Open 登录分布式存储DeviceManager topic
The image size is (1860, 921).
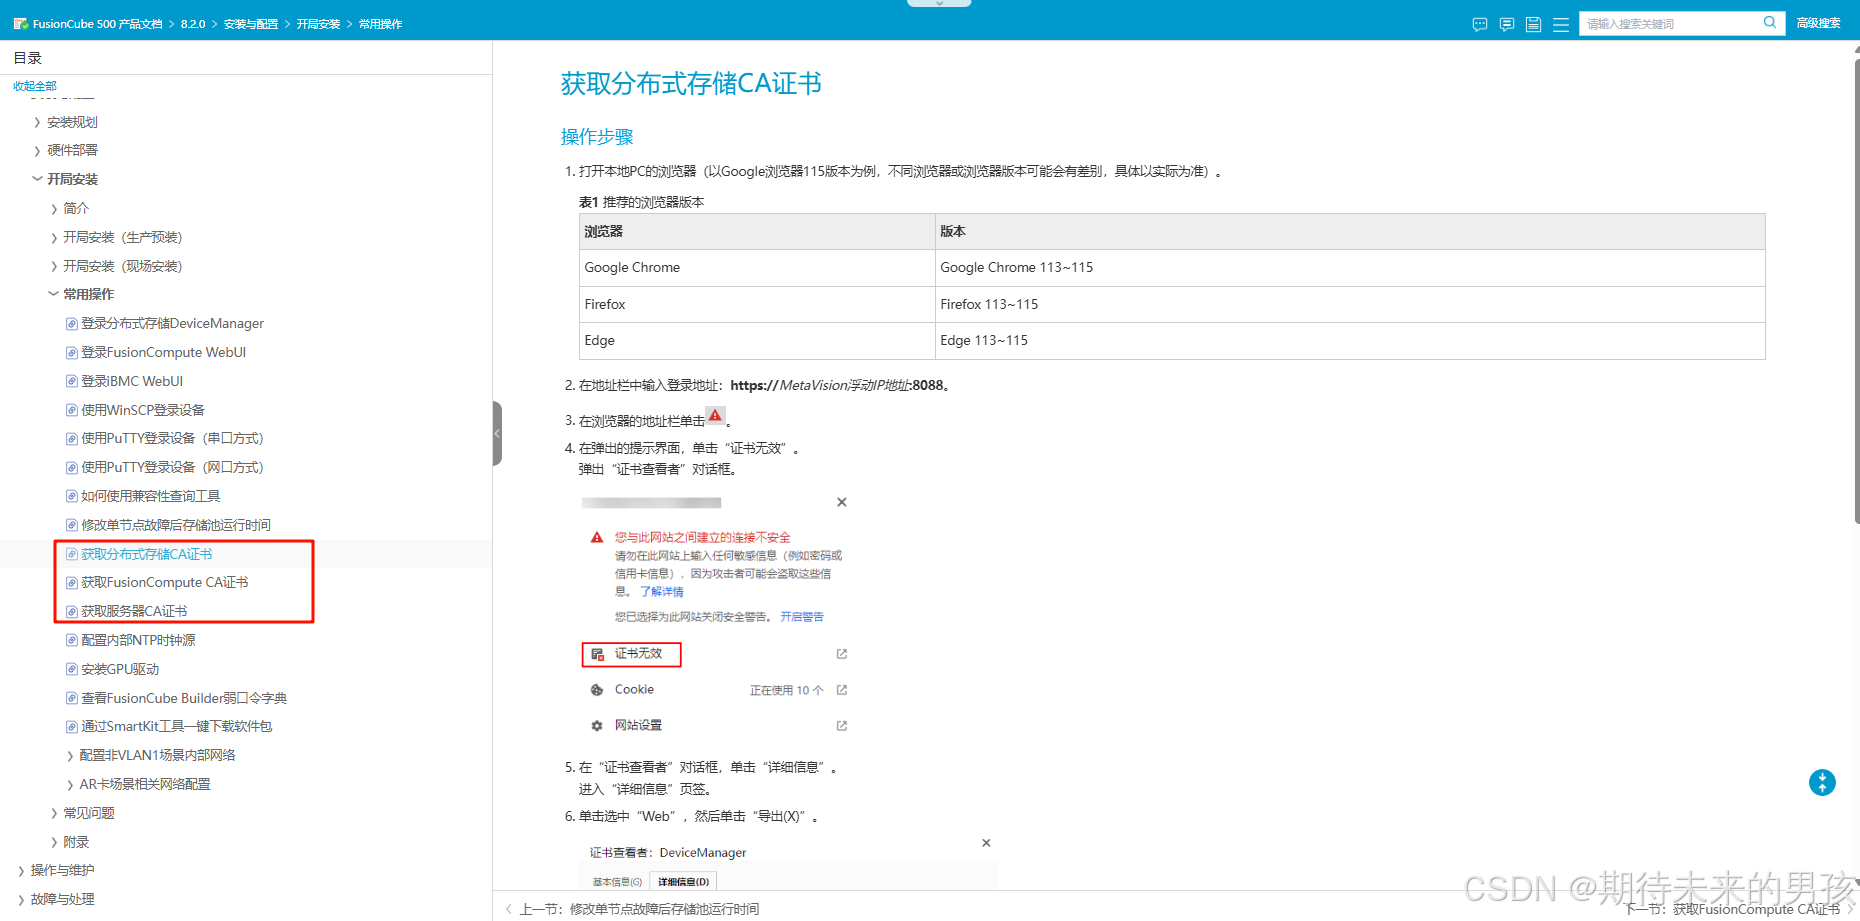tap(172, 323)
